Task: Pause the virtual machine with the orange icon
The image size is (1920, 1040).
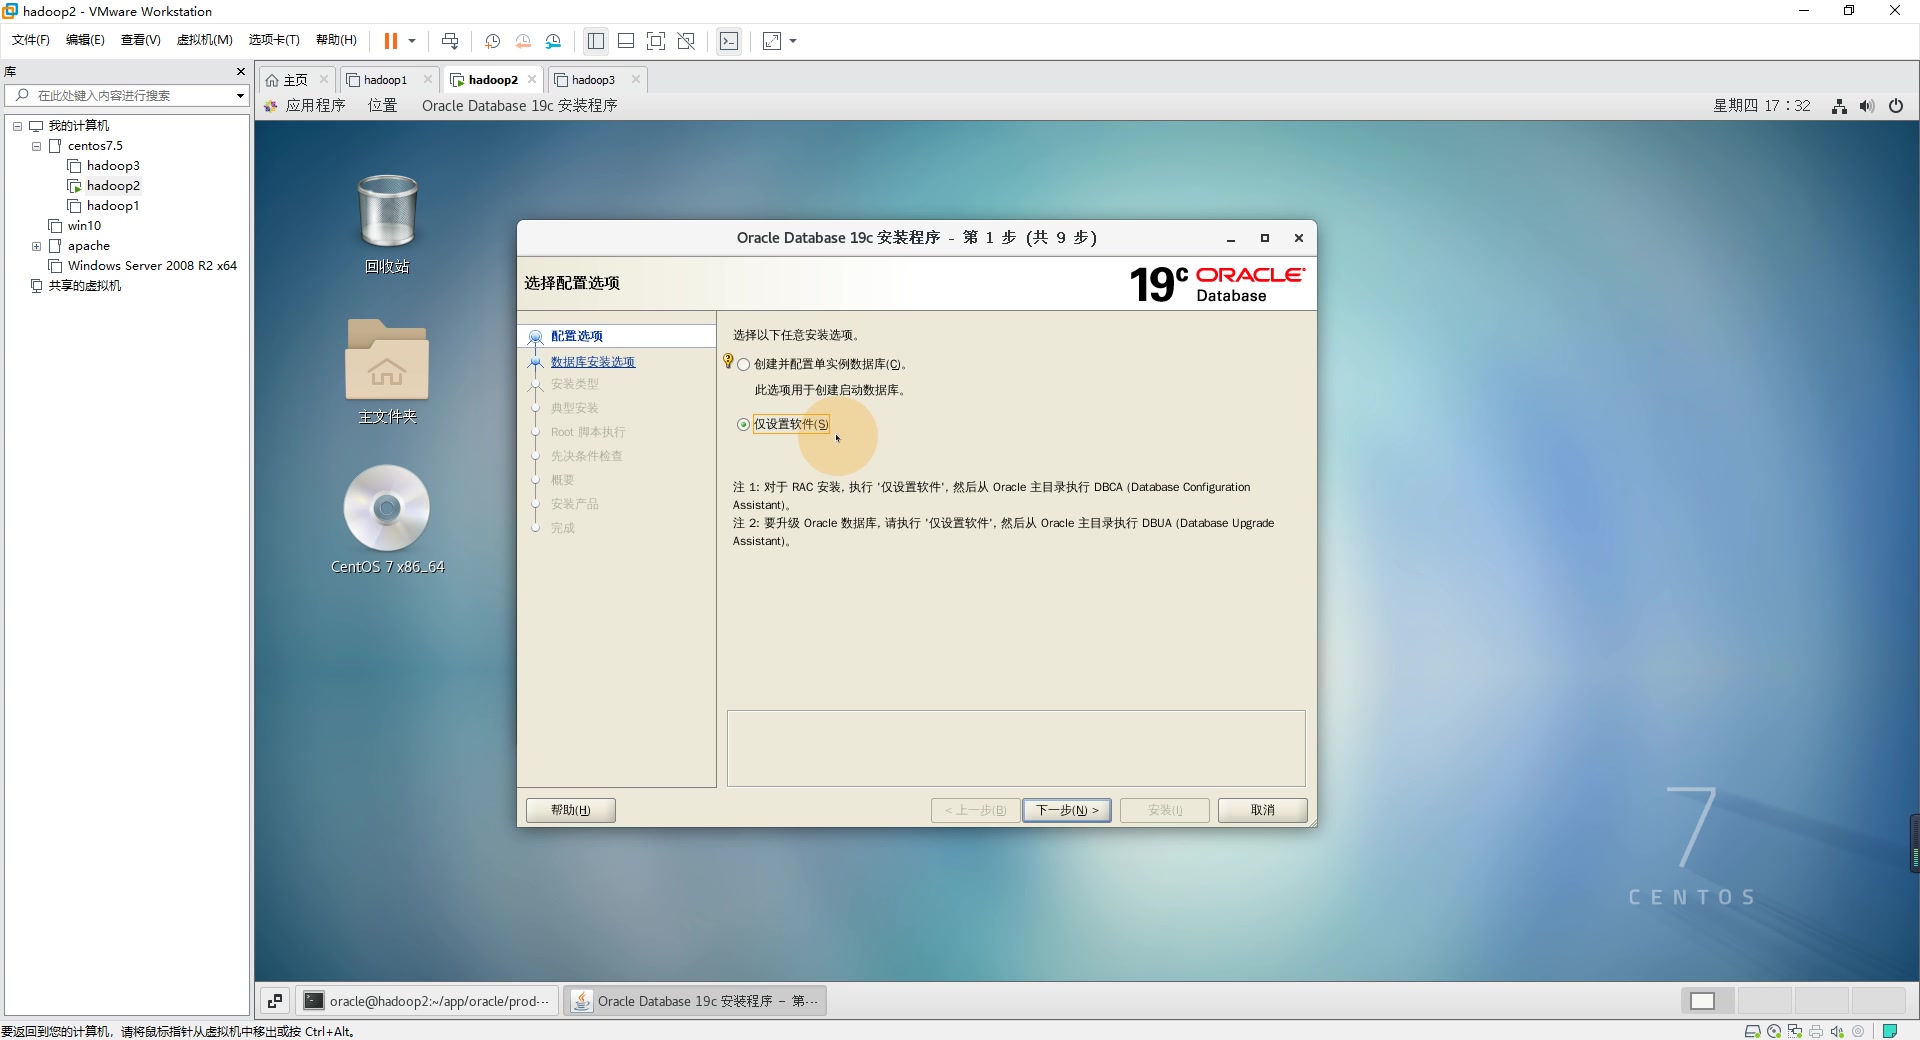Action: coord(390,41)
